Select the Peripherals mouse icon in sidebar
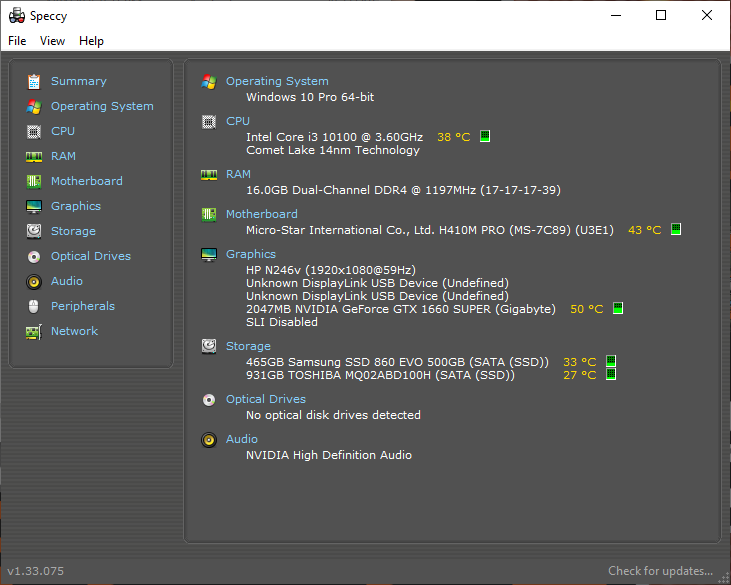The height and width of the screenshot is (585, 731). tap(34, 306)
